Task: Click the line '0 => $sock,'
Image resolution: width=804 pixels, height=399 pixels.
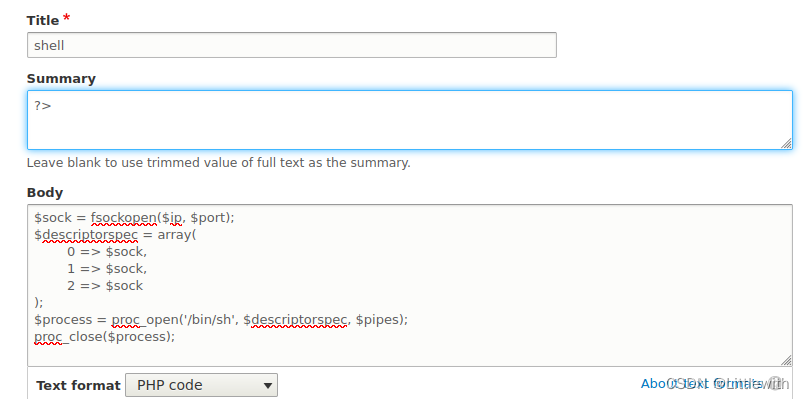Action: pos(107,252)
